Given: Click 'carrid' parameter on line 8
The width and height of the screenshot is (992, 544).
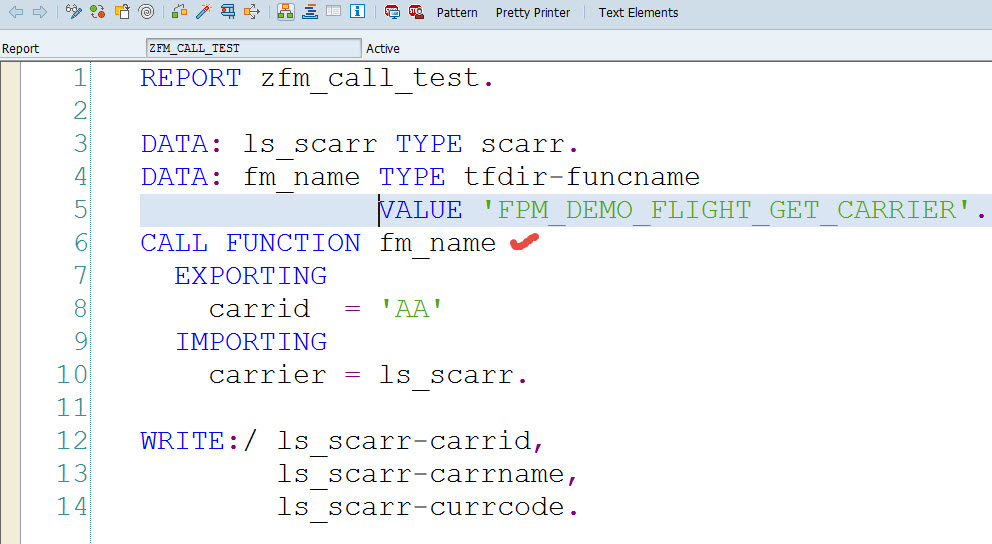Looking at the screenshot, I should tap(259, 308).
